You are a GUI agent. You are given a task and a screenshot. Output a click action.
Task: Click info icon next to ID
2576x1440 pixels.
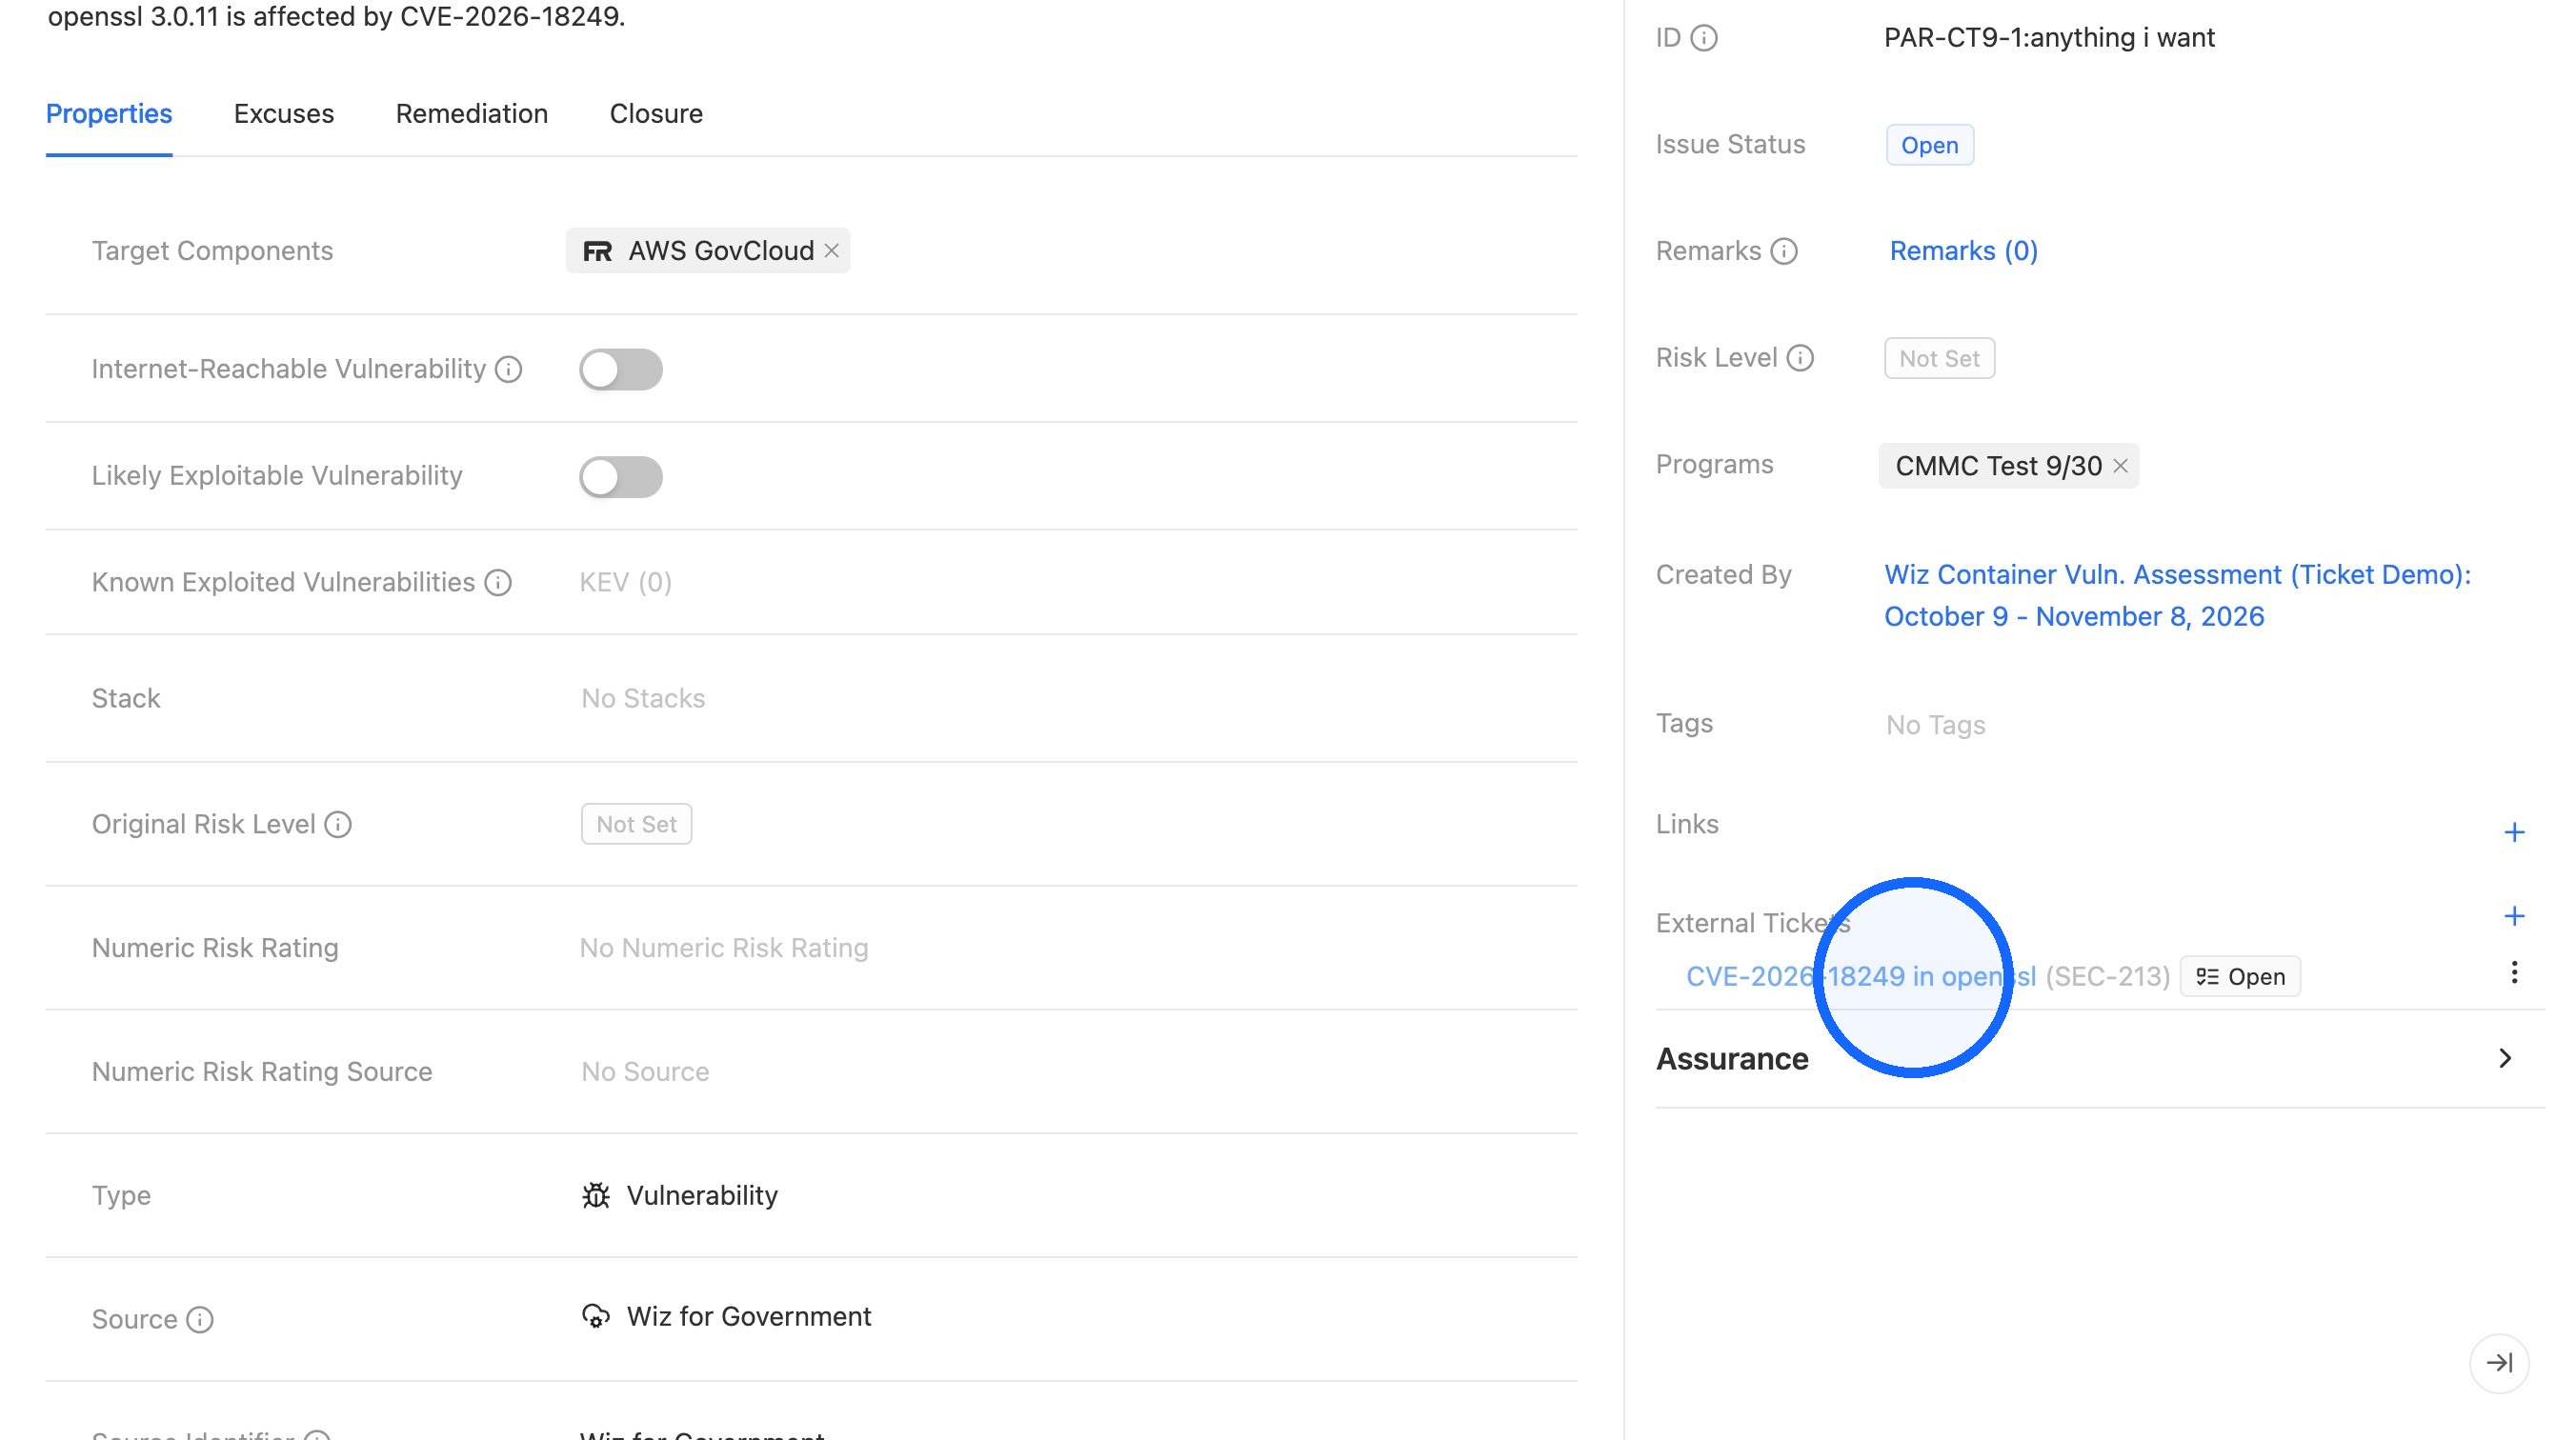(x=1704, y=38)
